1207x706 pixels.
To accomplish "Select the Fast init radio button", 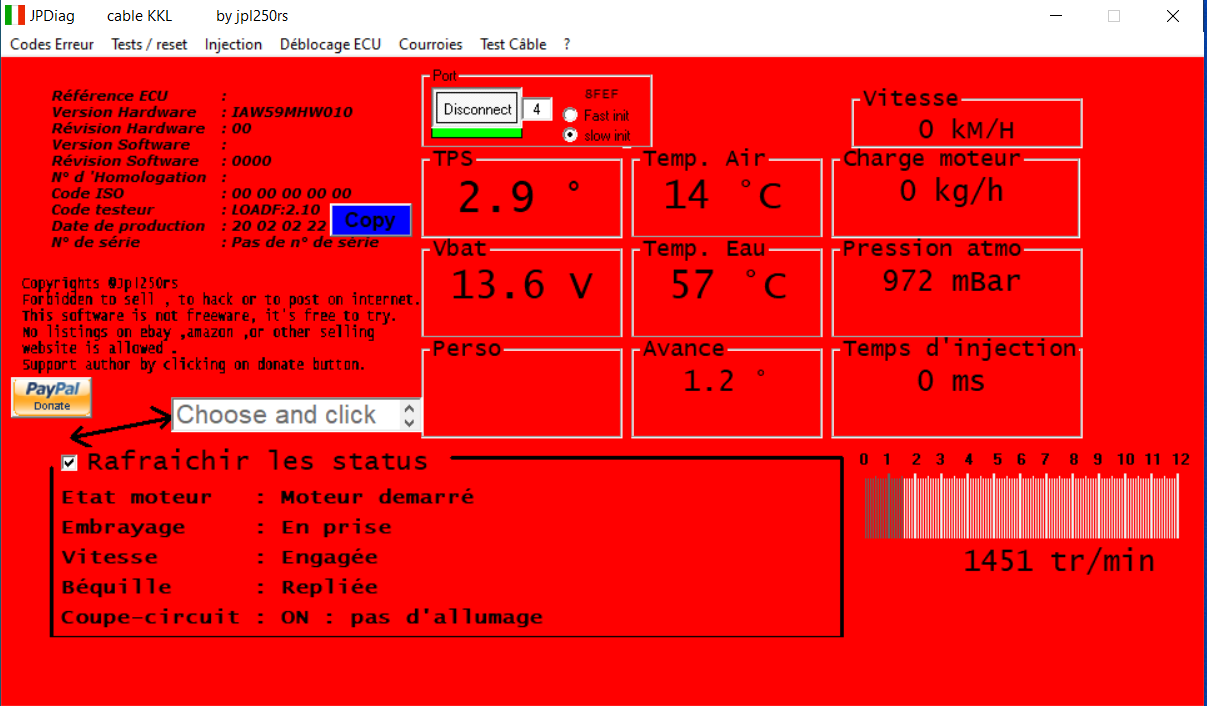I will (x=570, y=115).
